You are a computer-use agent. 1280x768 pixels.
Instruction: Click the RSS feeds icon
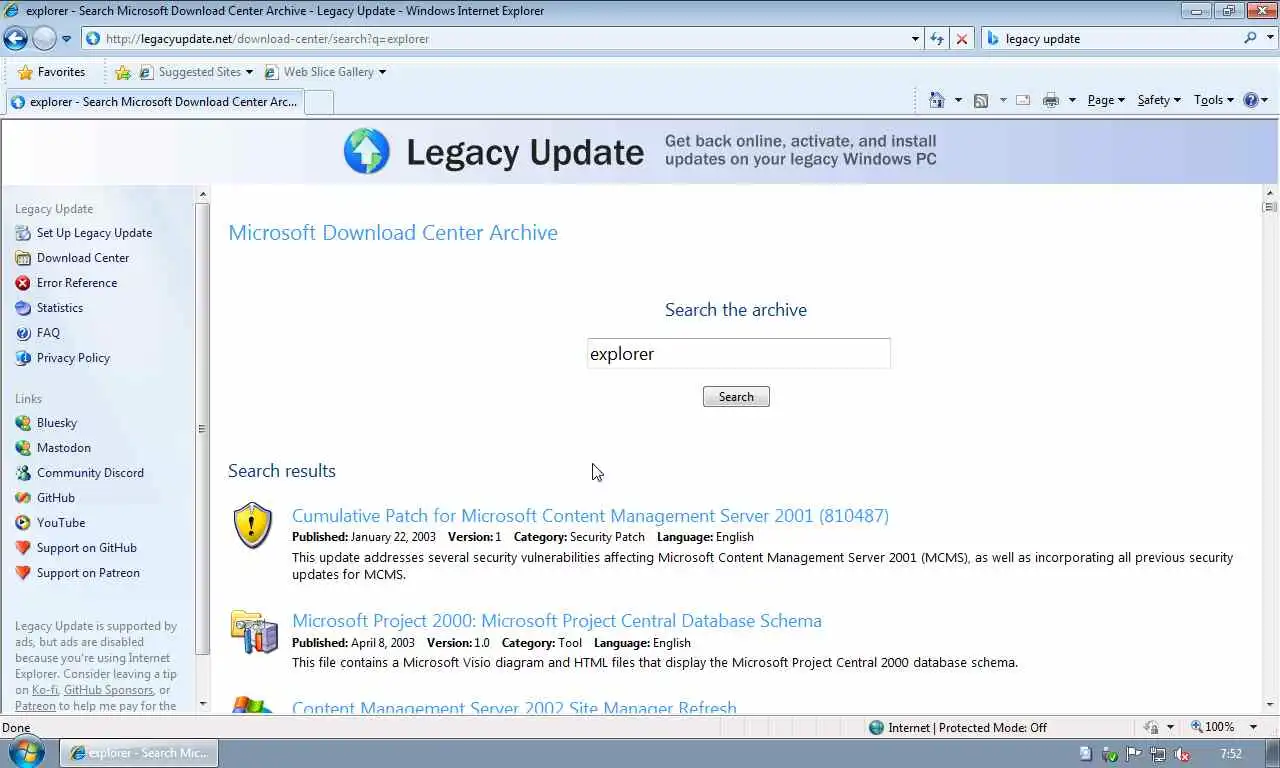tap(981, 100)
